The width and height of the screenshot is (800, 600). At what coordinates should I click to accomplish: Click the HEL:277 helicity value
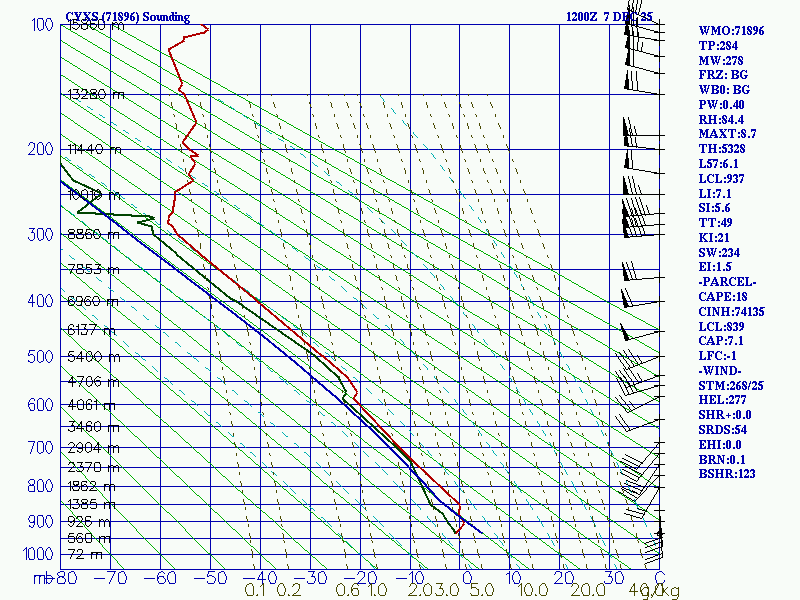click(x=722, y=399)
